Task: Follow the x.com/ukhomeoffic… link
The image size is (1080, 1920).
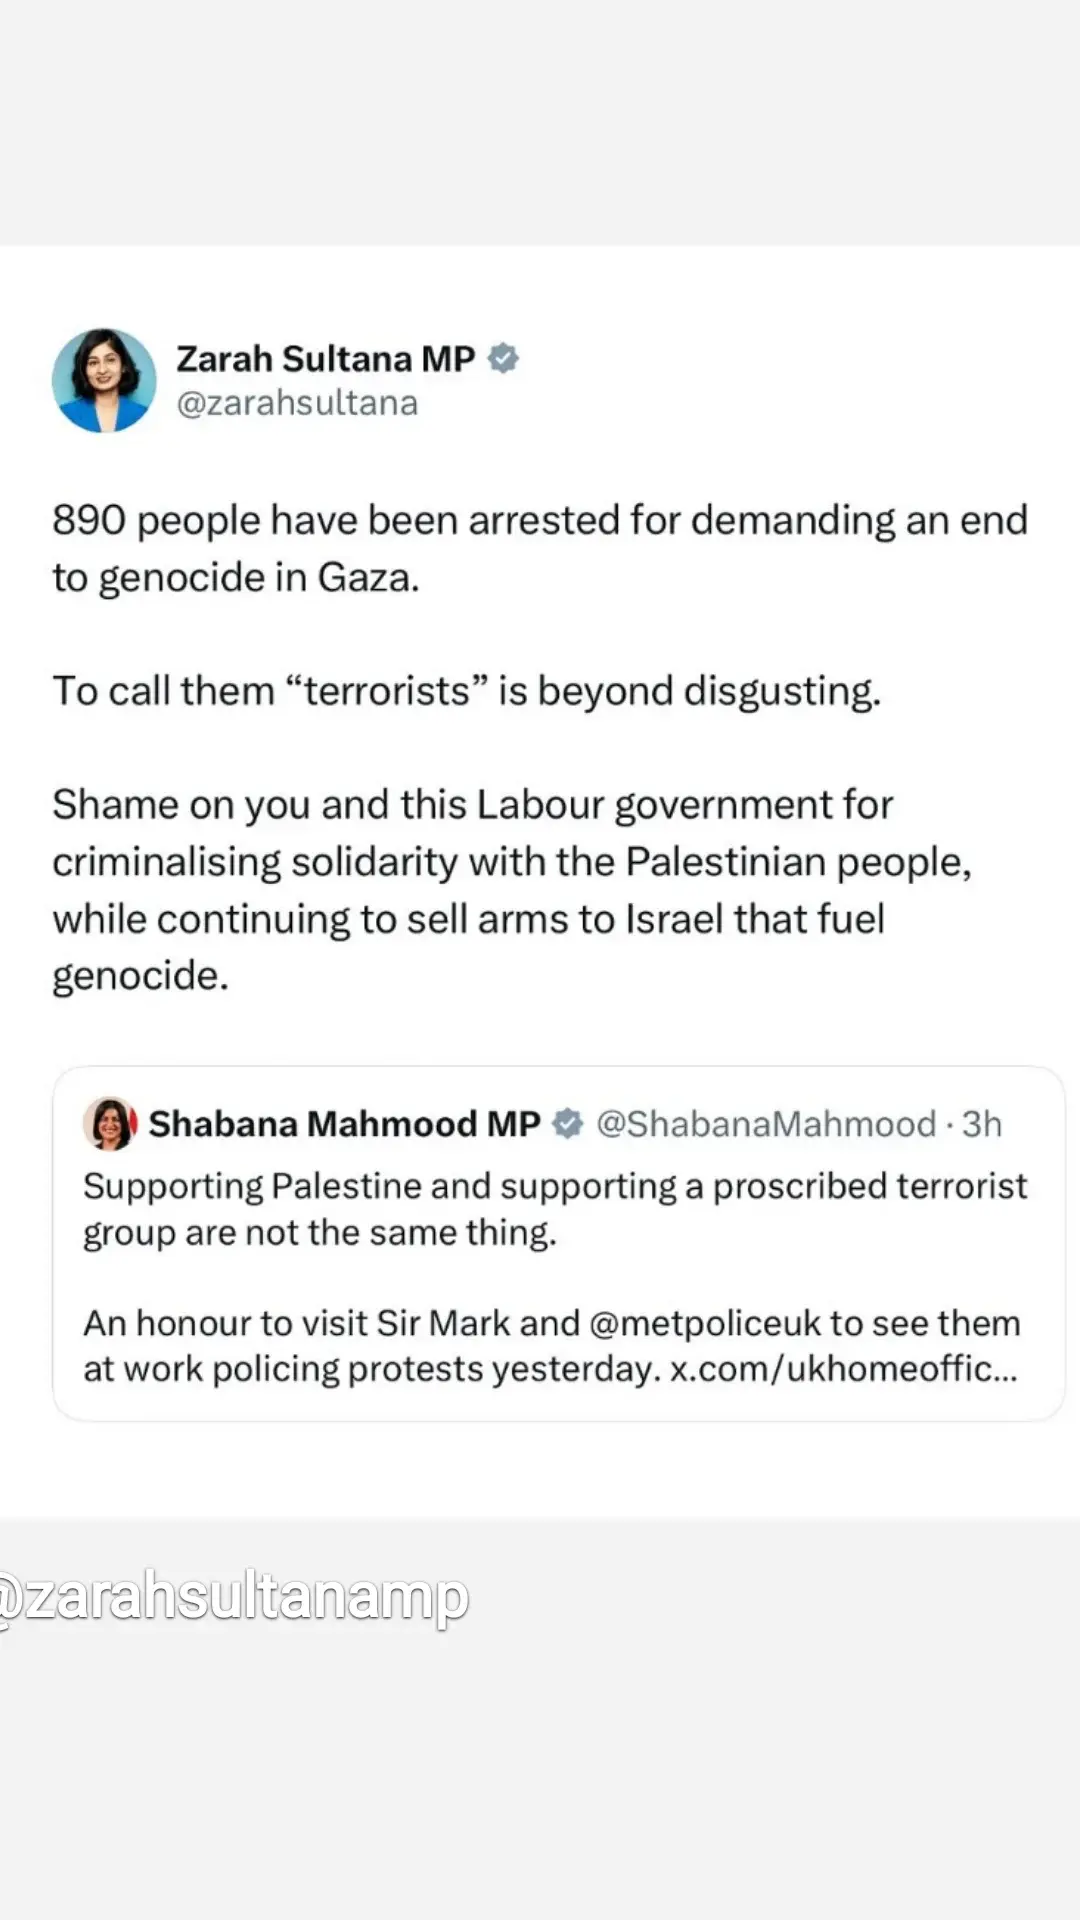Action: coord(843,1369)
